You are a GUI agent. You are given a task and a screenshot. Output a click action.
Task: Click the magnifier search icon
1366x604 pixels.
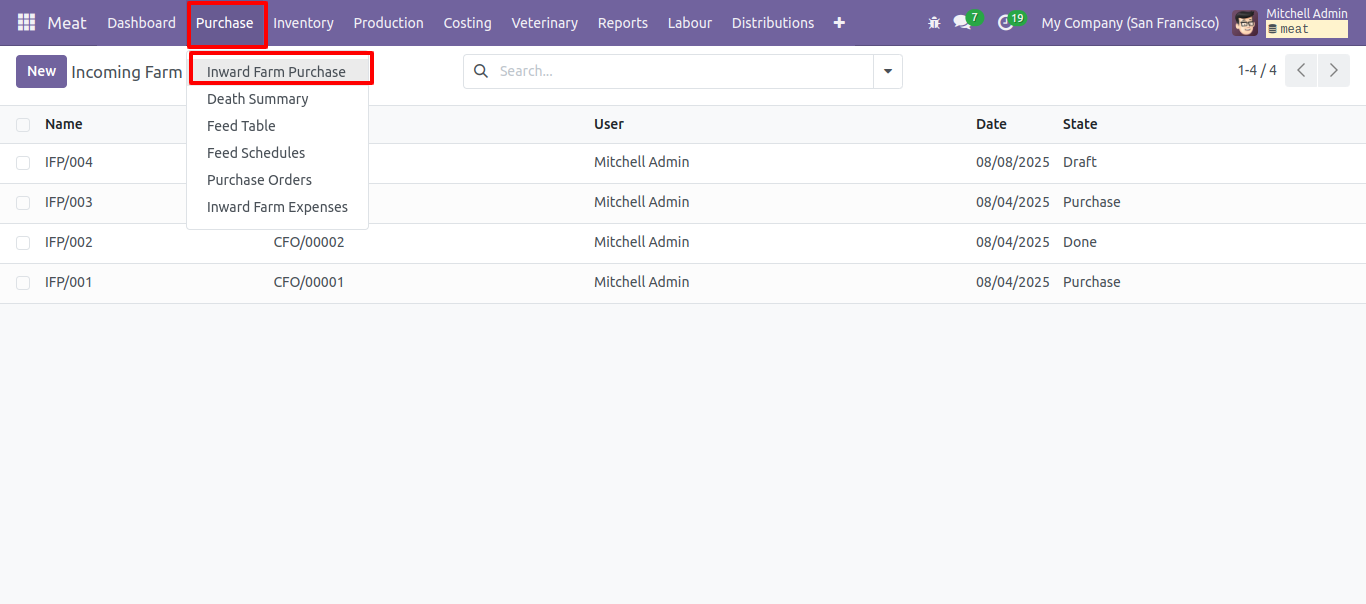[481, 71]
